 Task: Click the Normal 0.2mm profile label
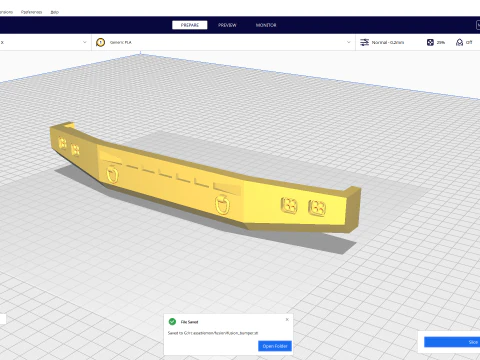pos(388,42)
